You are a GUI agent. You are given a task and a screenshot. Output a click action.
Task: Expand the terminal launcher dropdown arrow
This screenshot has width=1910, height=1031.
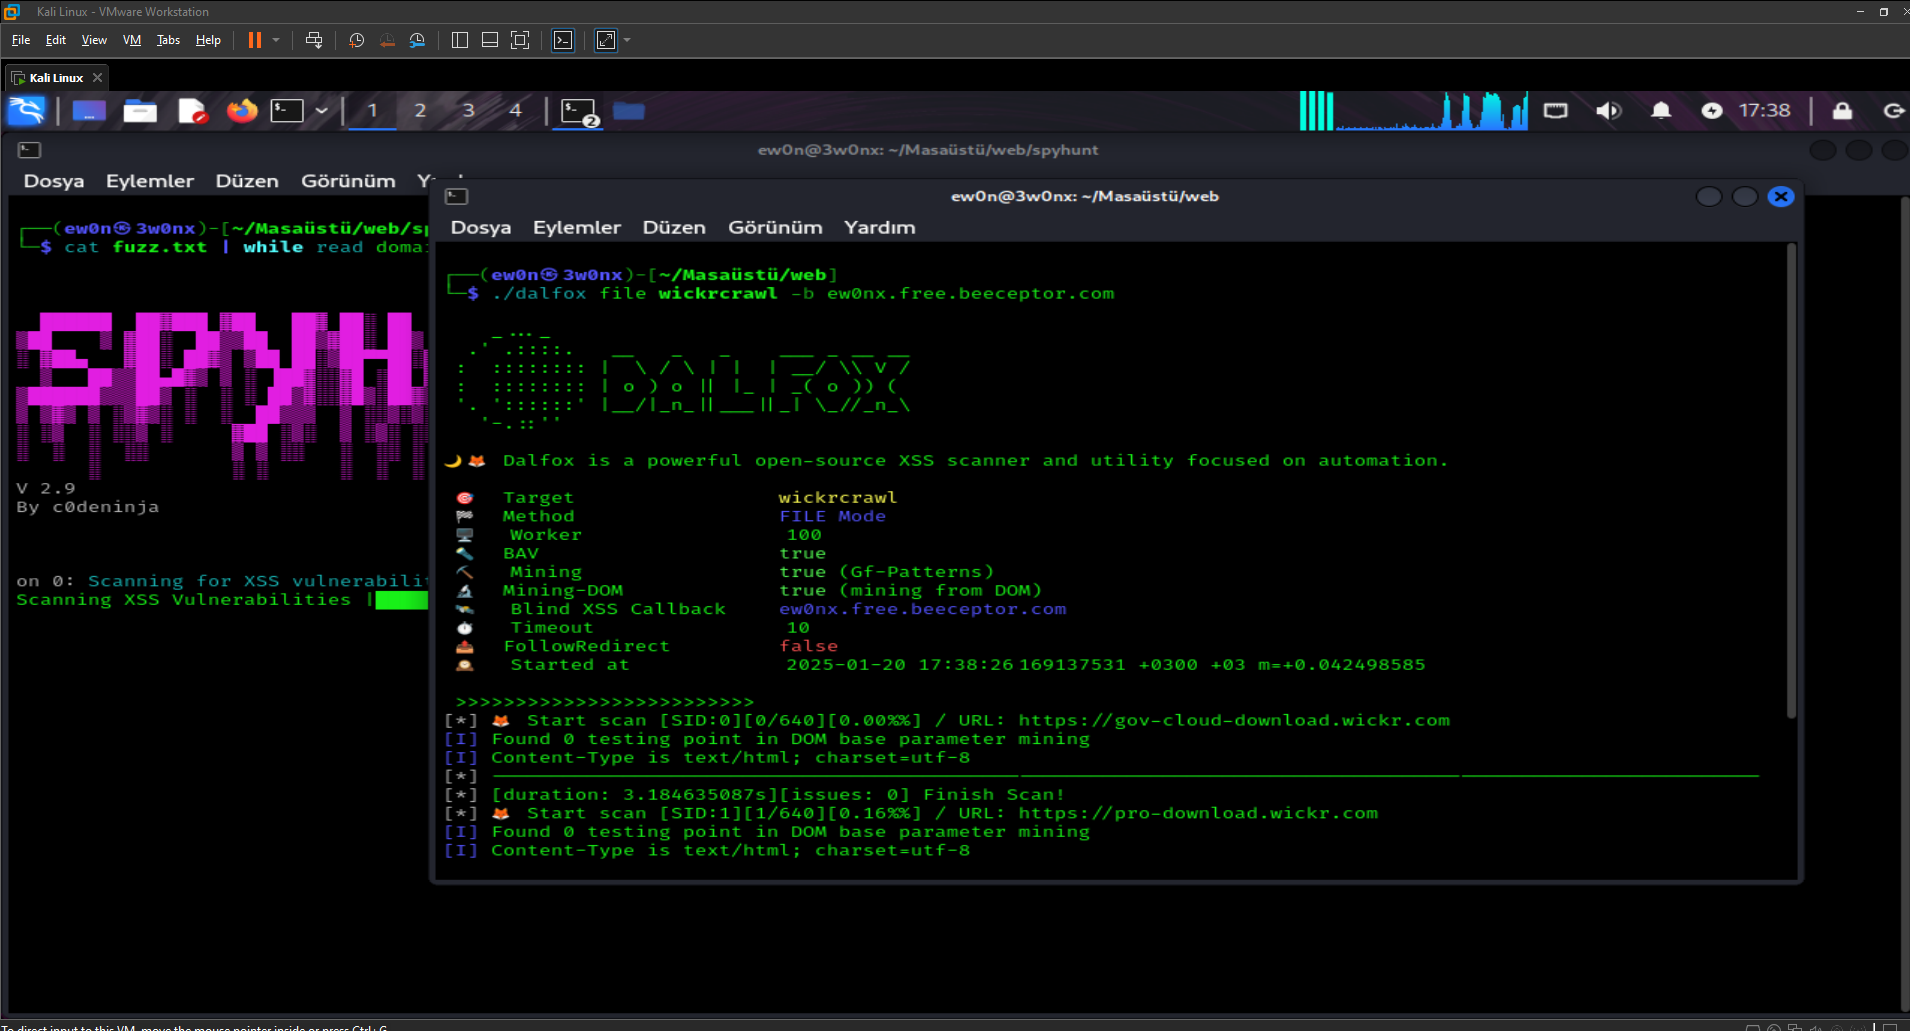pyautogui.click(x=321, y=110)
